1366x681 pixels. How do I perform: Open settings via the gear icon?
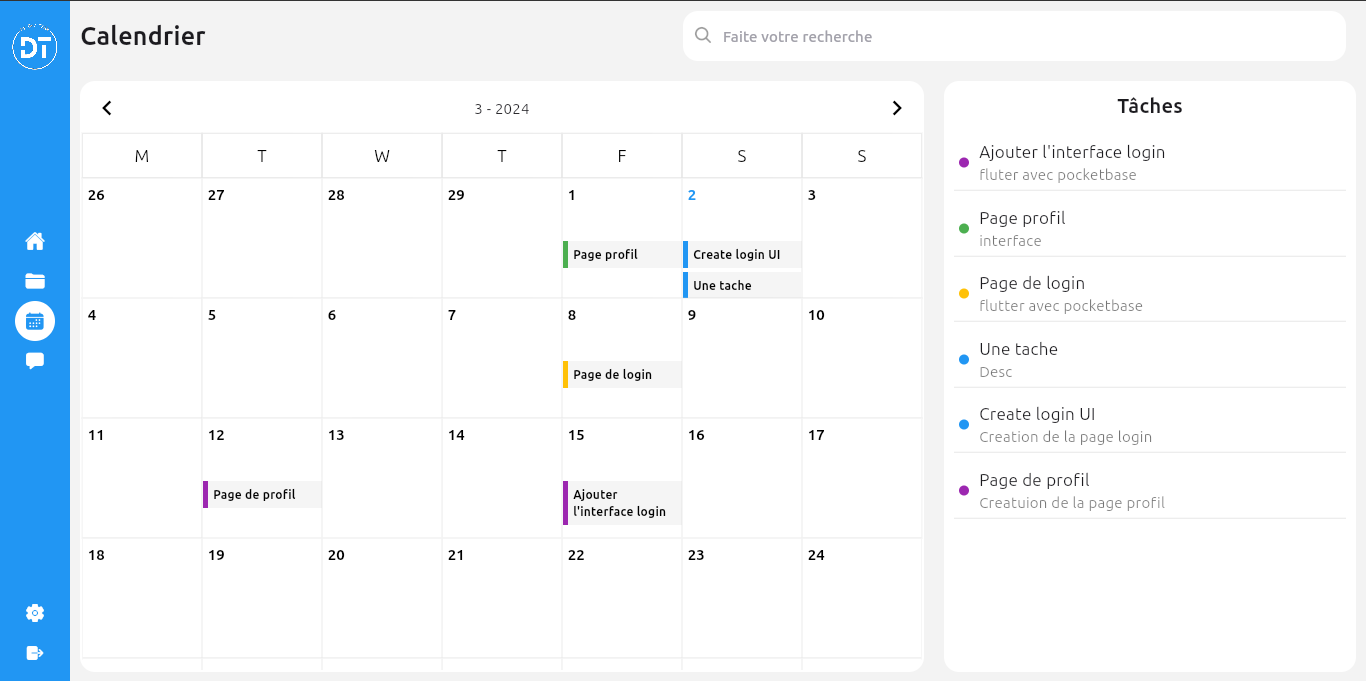35,613
